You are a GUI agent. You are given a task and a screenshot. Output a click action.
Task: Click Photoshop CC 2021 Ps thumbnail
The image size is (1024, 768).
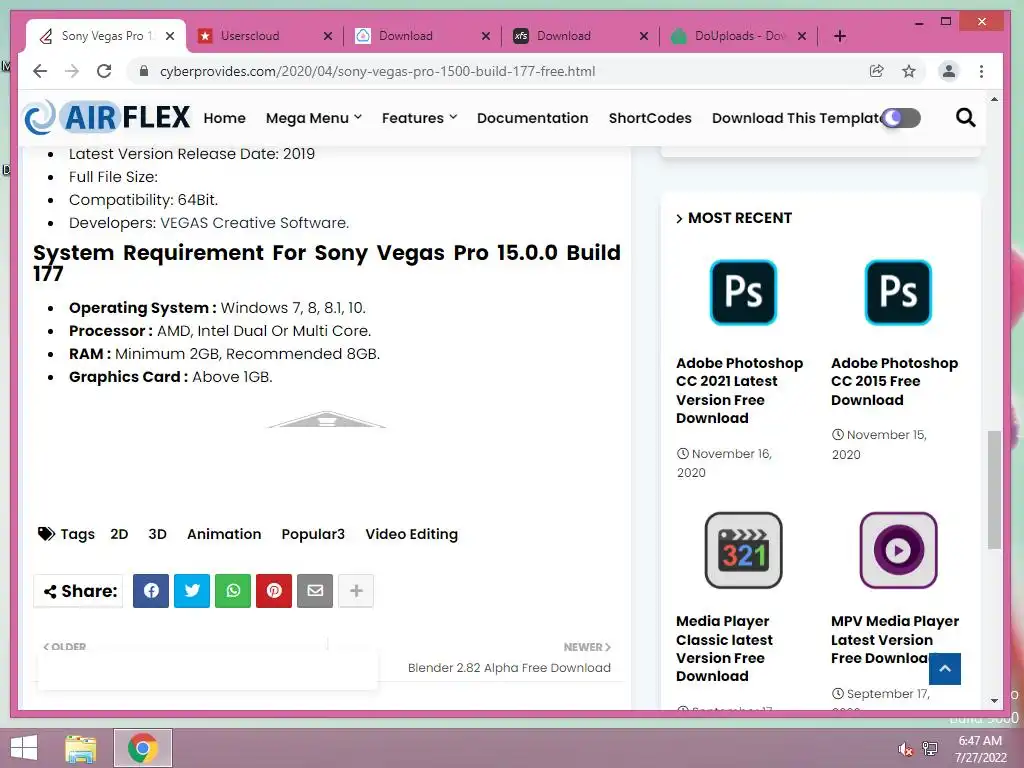pos(743,292)
